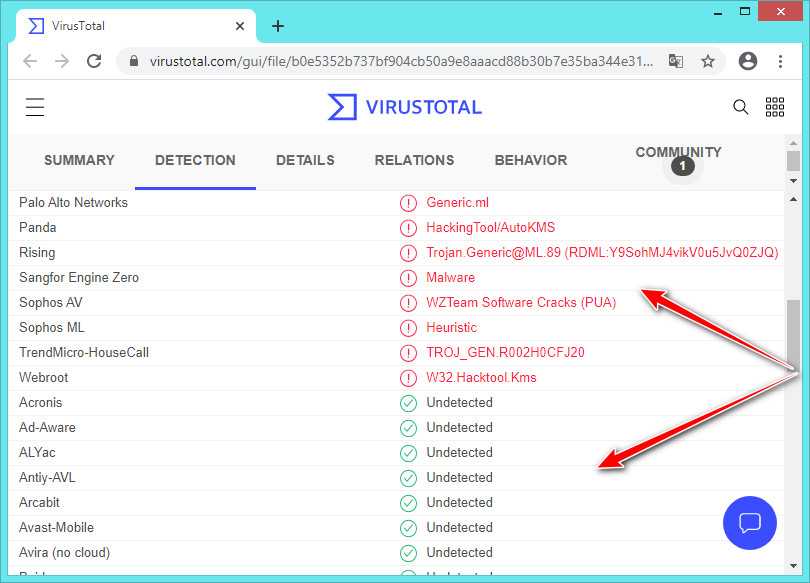This screenshot has width=810, height=583.
Task: Click the Sophos ML vendor name
Action: pos(52,327)
